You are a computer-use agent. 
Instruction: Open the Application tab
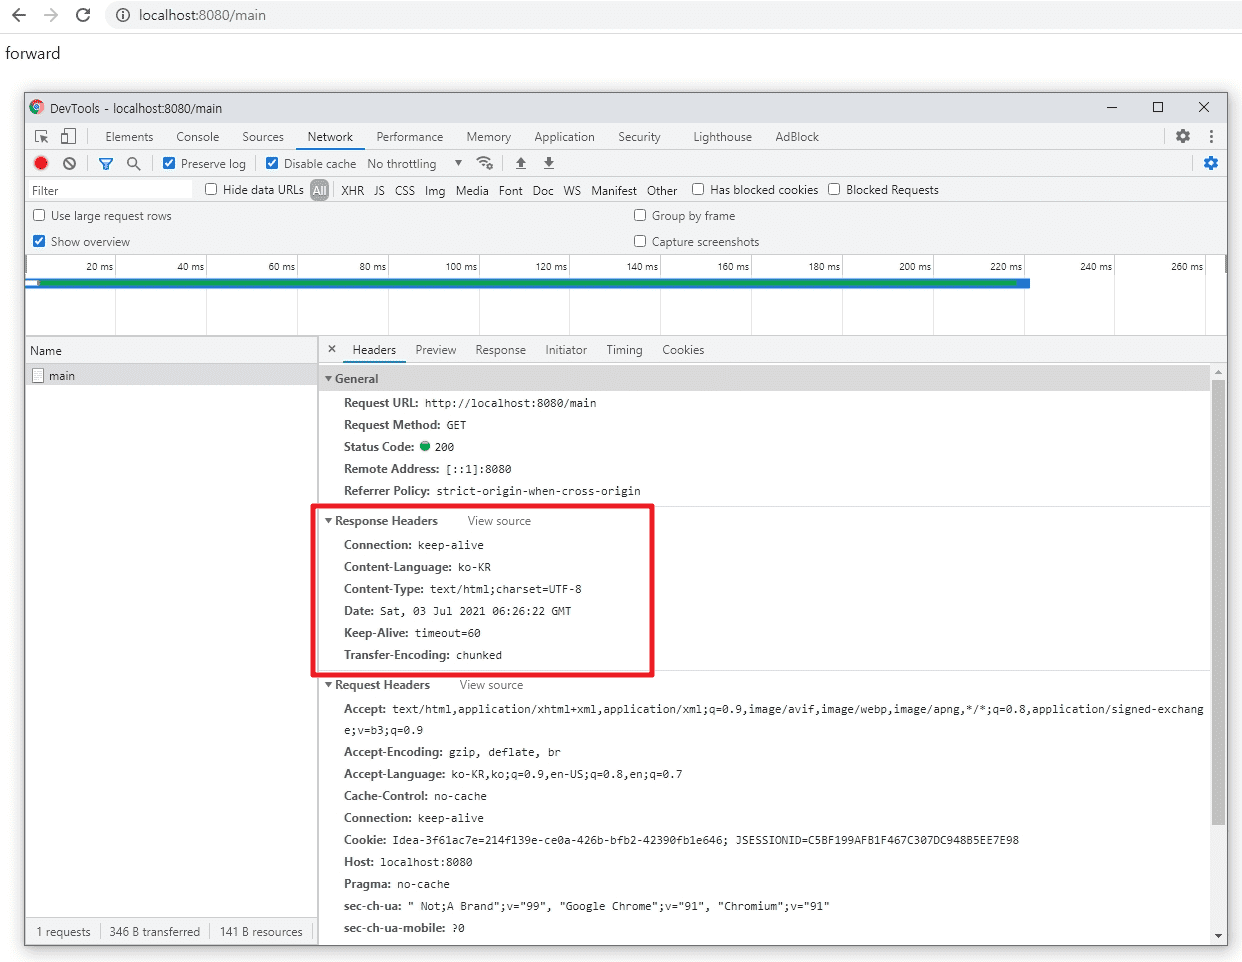click(x=564, y=137)
